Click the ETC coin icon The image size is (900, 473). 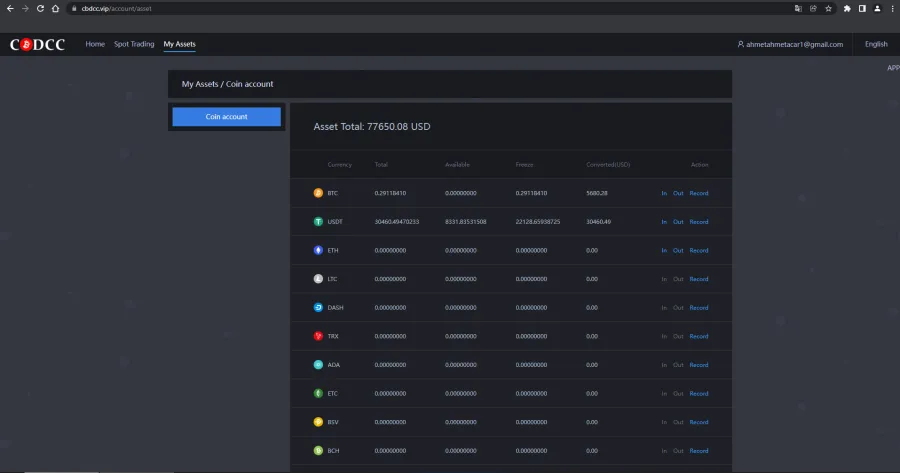[x=318, y=394]
